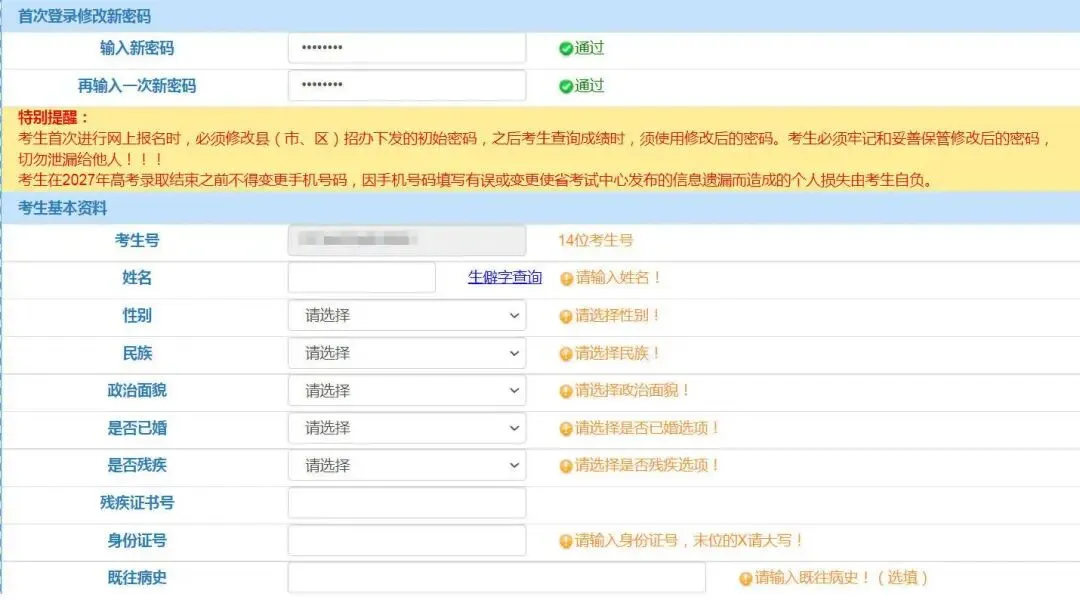
Task: Expand the 是否已婚 dropdown
Action: pyautogui.click(x=407, y=428)
